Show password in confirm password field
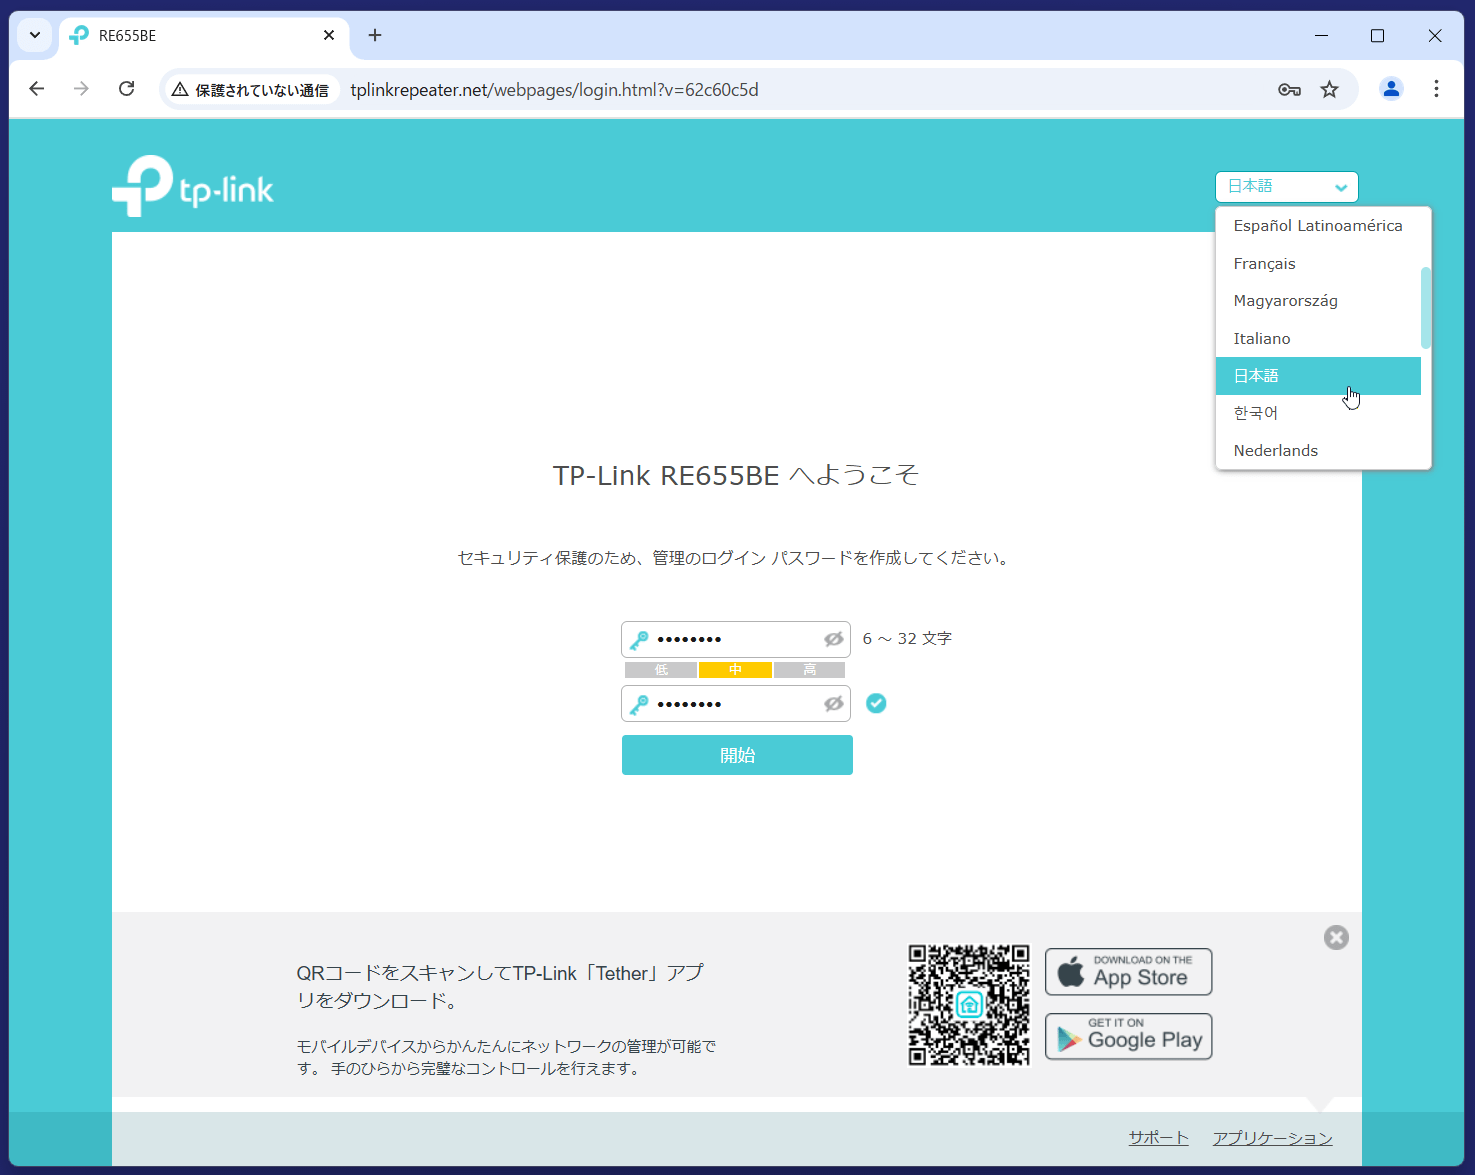This screenshot has width=1475, height=1175. (x=833, y=704)
